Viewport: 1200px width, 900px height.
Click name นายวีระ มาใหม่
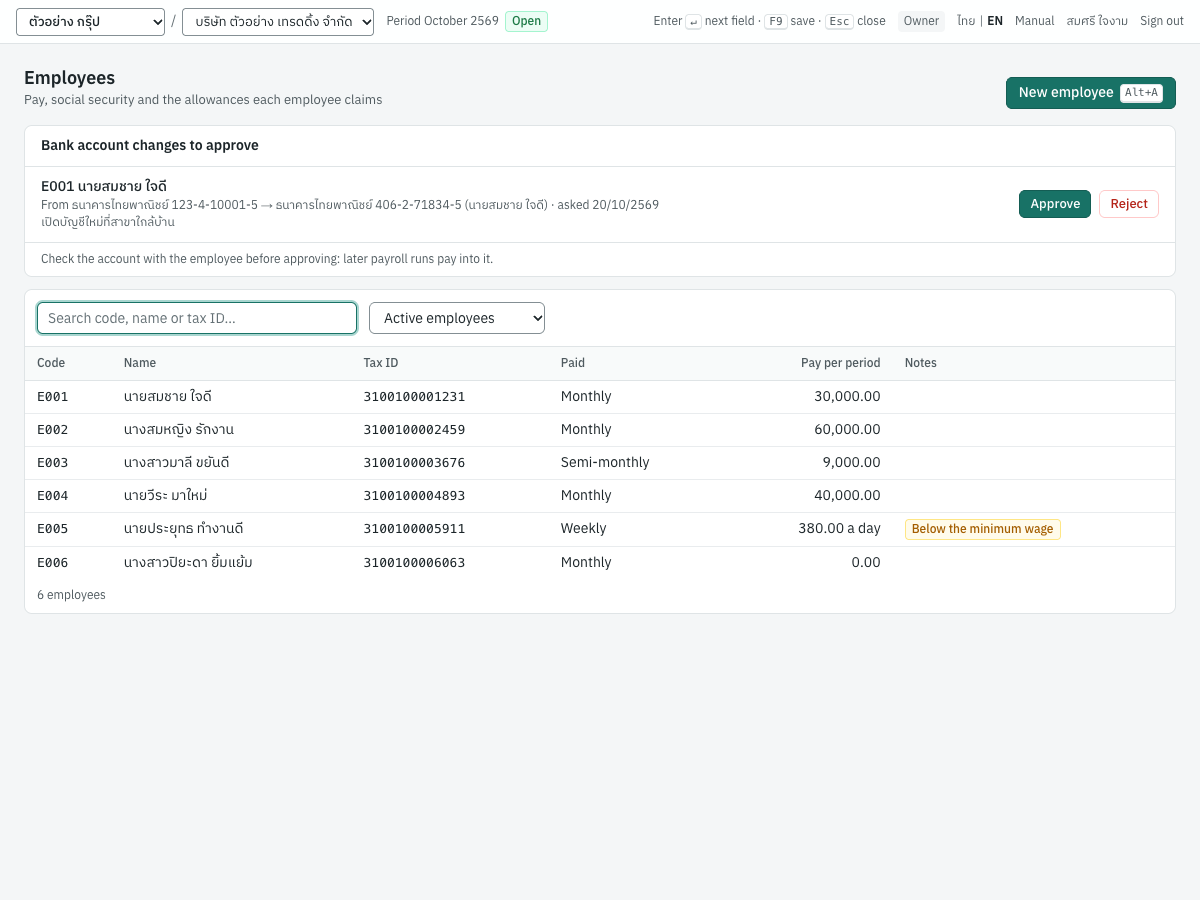[x=166, y=496]
